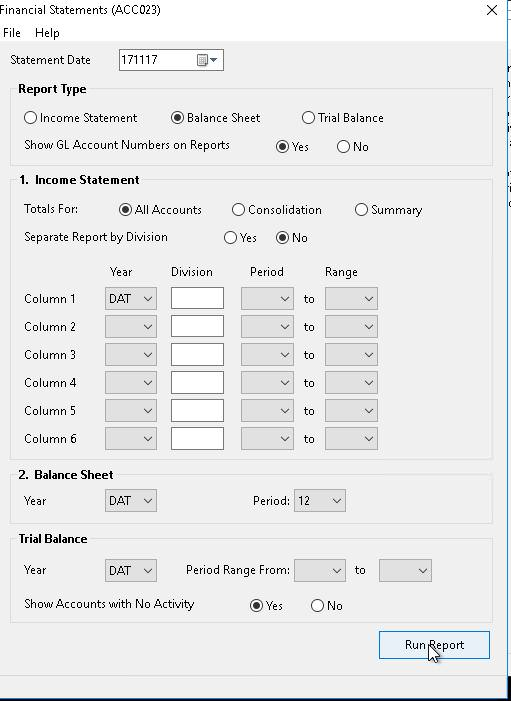Open the Help menu
This screenshot has height=701, width=511.
[47, 33]
